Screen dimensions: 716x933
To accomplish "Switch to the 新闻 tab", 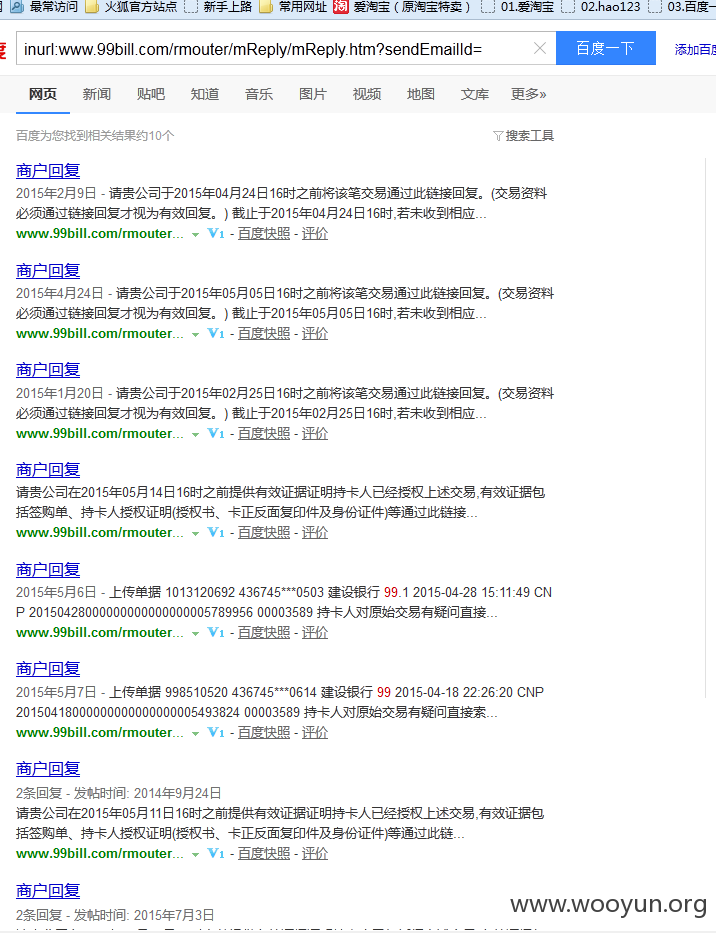I will click(96, 94).
